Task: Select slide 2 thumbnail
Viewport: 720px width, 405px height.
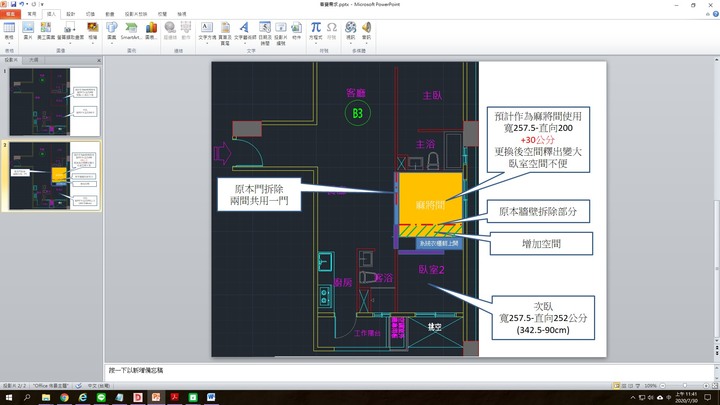Action: tap(55, 176)
